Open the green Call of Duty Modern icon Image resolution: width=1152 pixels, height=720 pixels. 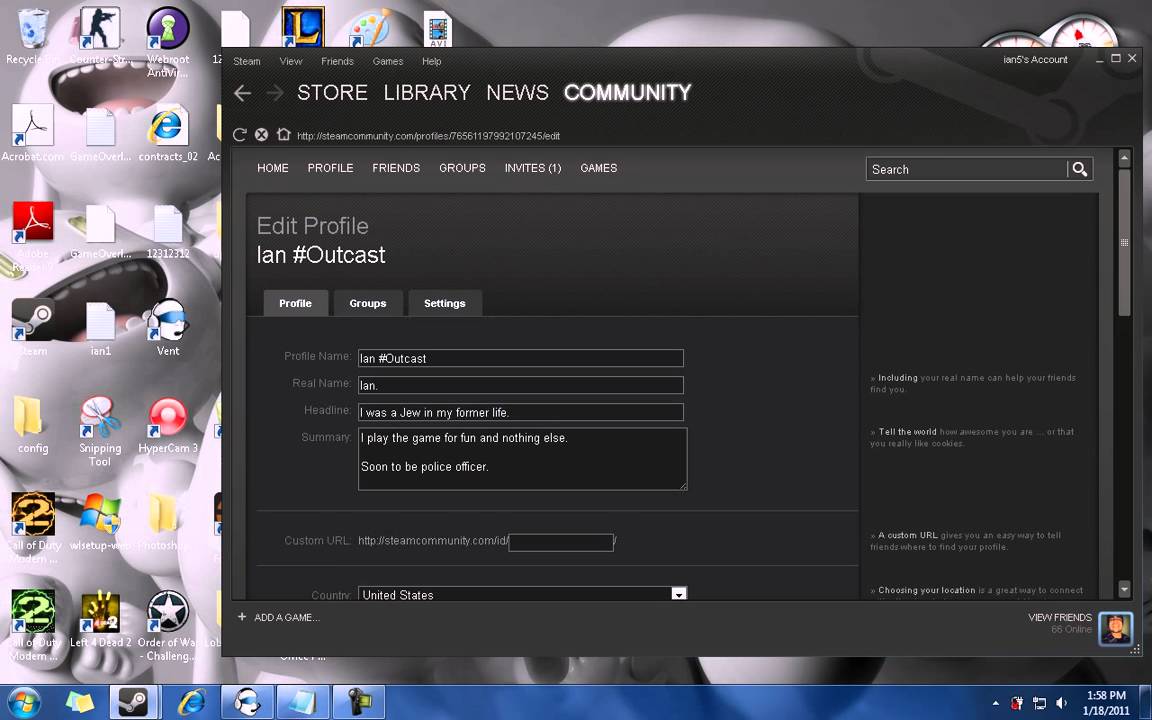(x=32, y=625)
